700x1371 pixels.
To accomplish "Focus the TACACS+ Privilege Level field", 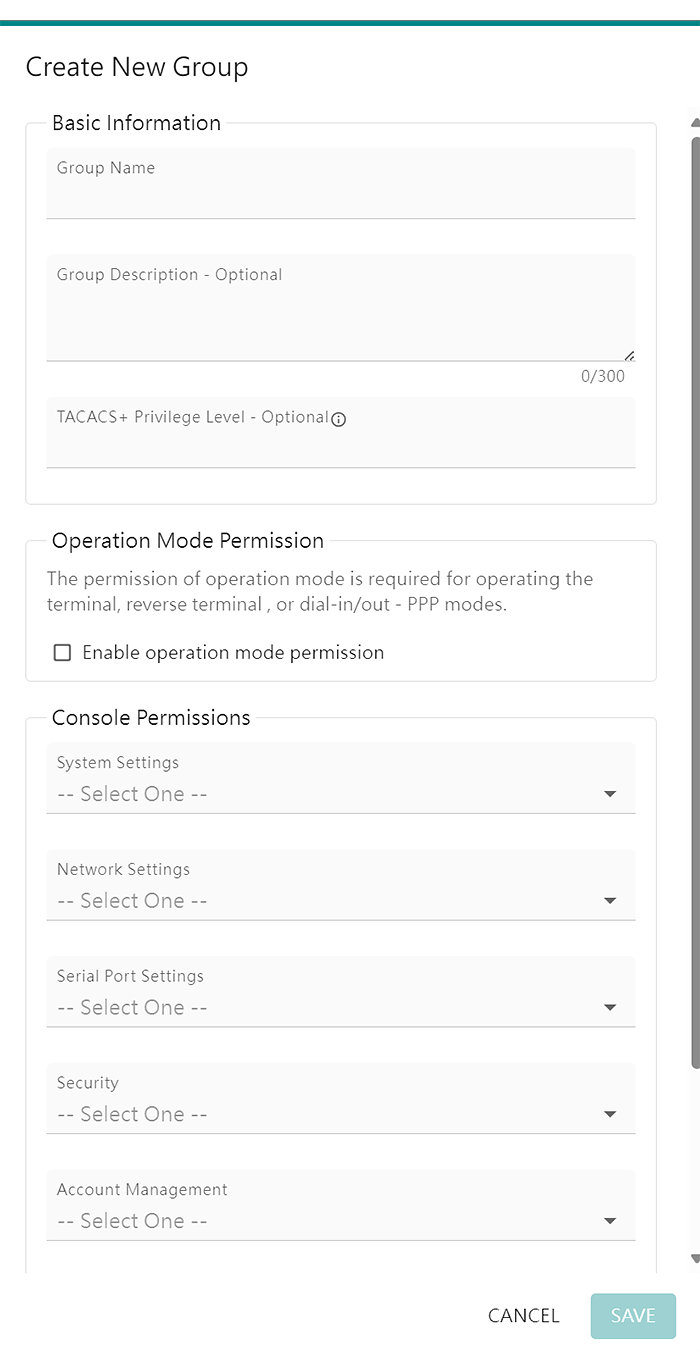I will click(341, 432).
